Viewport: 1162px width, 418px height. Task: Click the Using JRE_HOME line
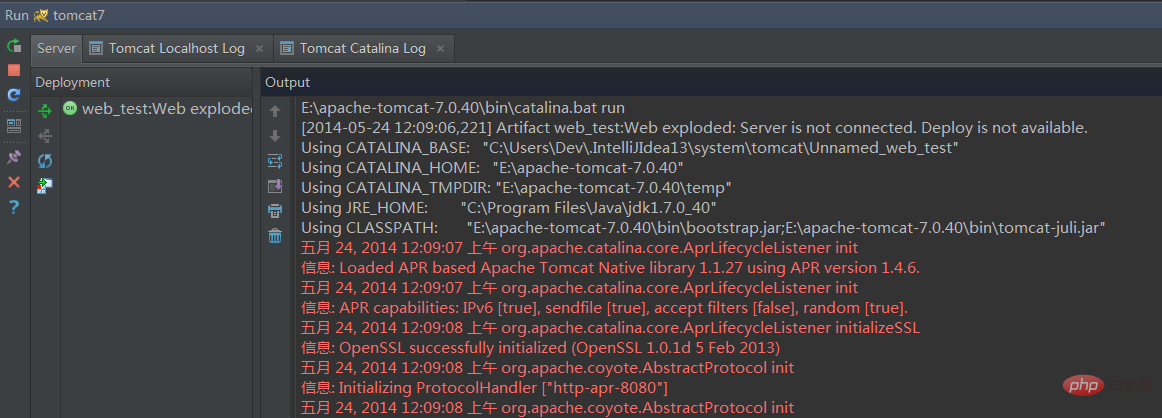tap(508, 208)
